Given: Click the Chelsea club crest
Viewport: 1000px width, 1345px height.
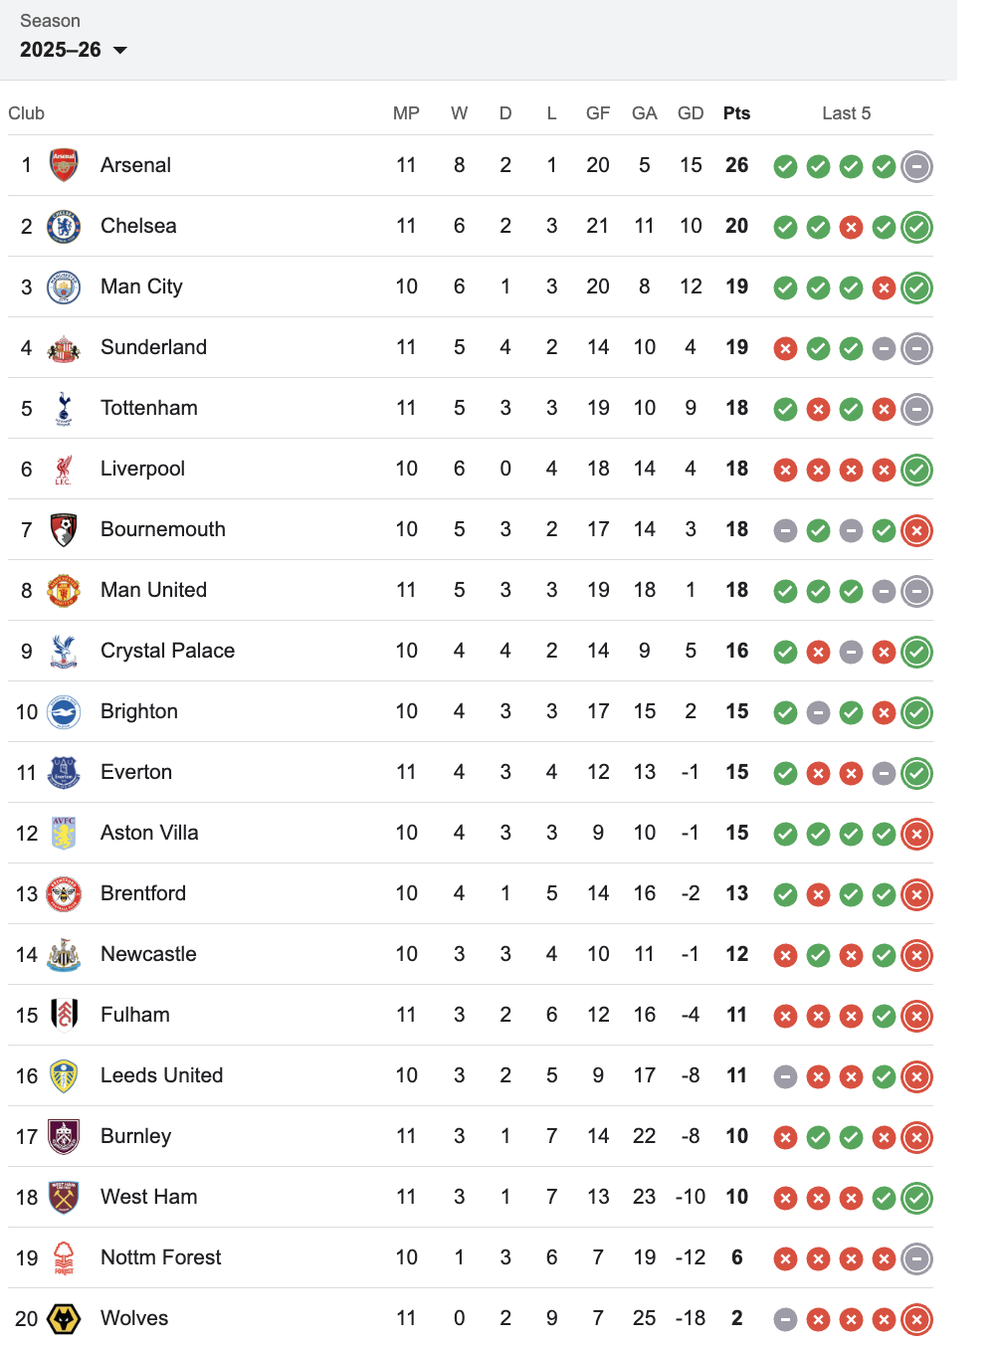Looking at the screenshot, I should pos(64,226).
